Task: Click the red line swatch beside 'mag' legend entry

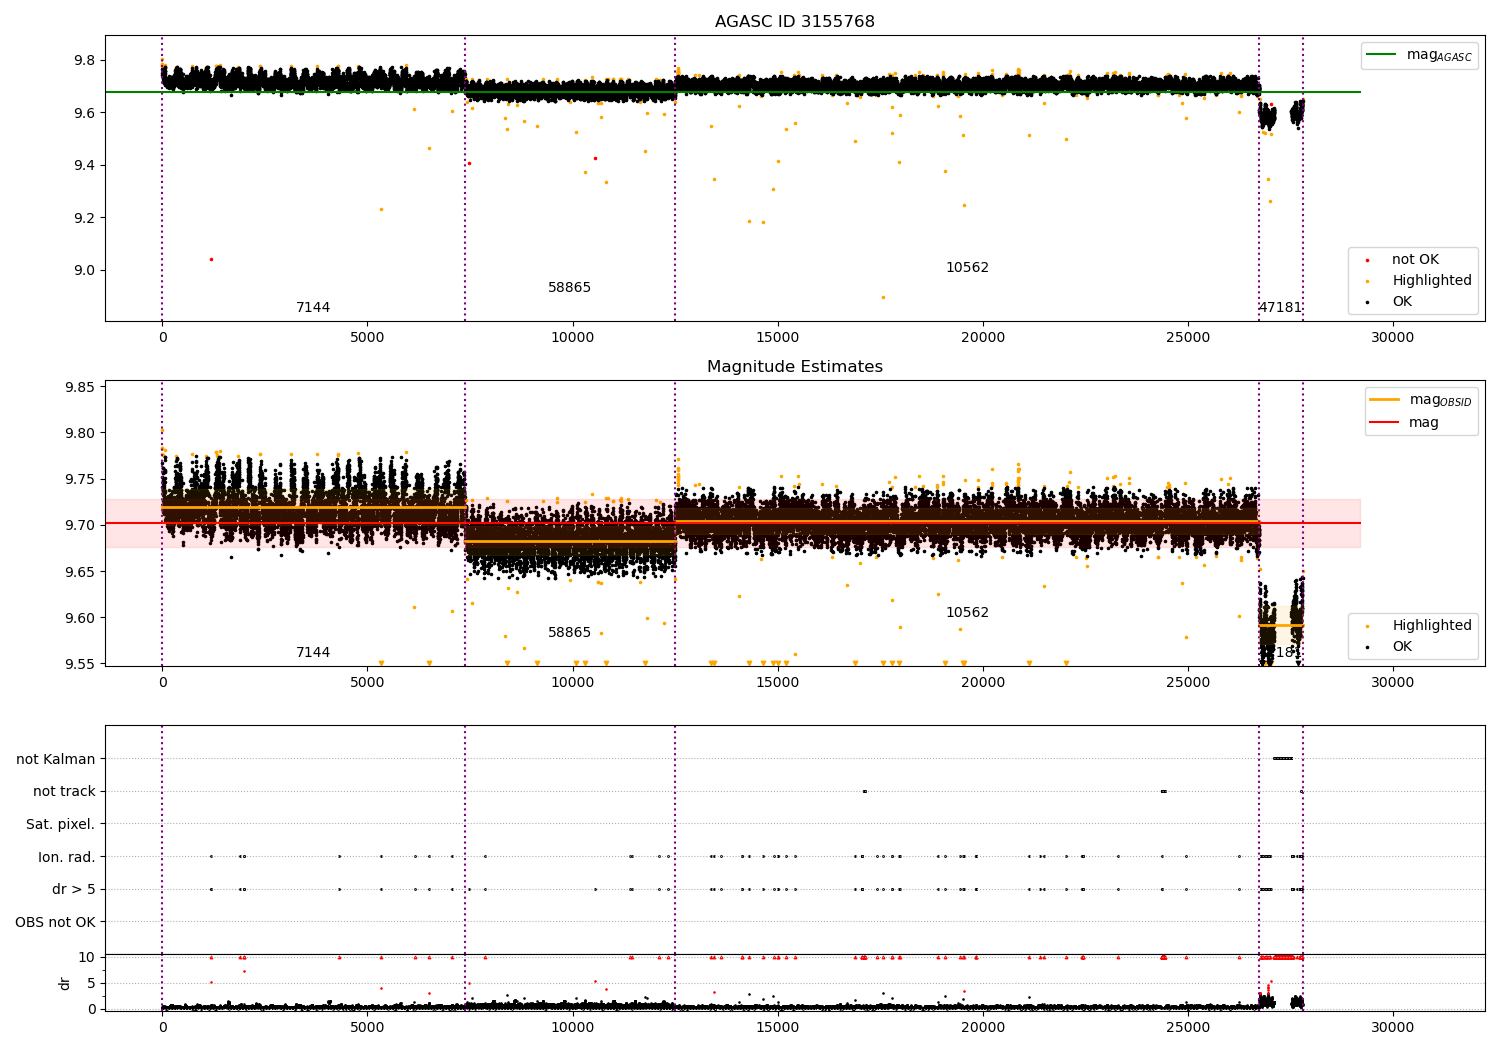Action: (x=1385, y=423)
